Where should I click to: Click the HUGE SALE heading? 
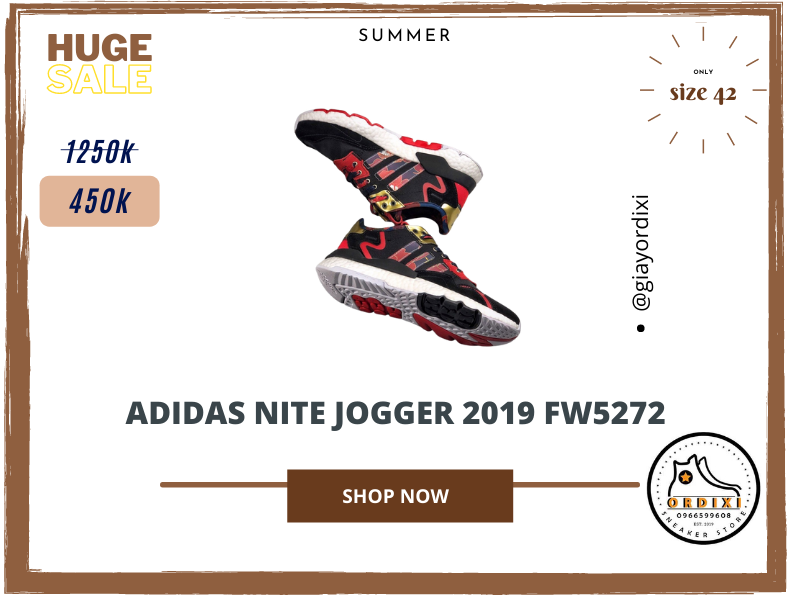pos(99,64)
